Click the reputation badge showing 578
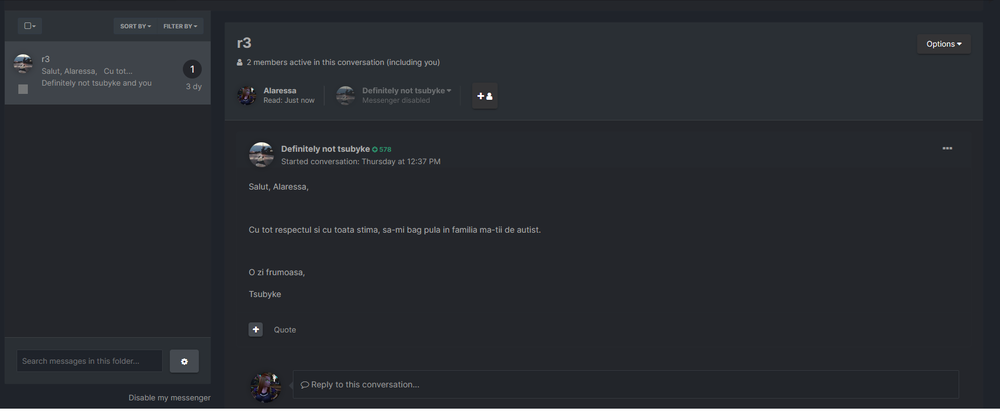Viewport: 1000px width, 411px height. [382, 149]
